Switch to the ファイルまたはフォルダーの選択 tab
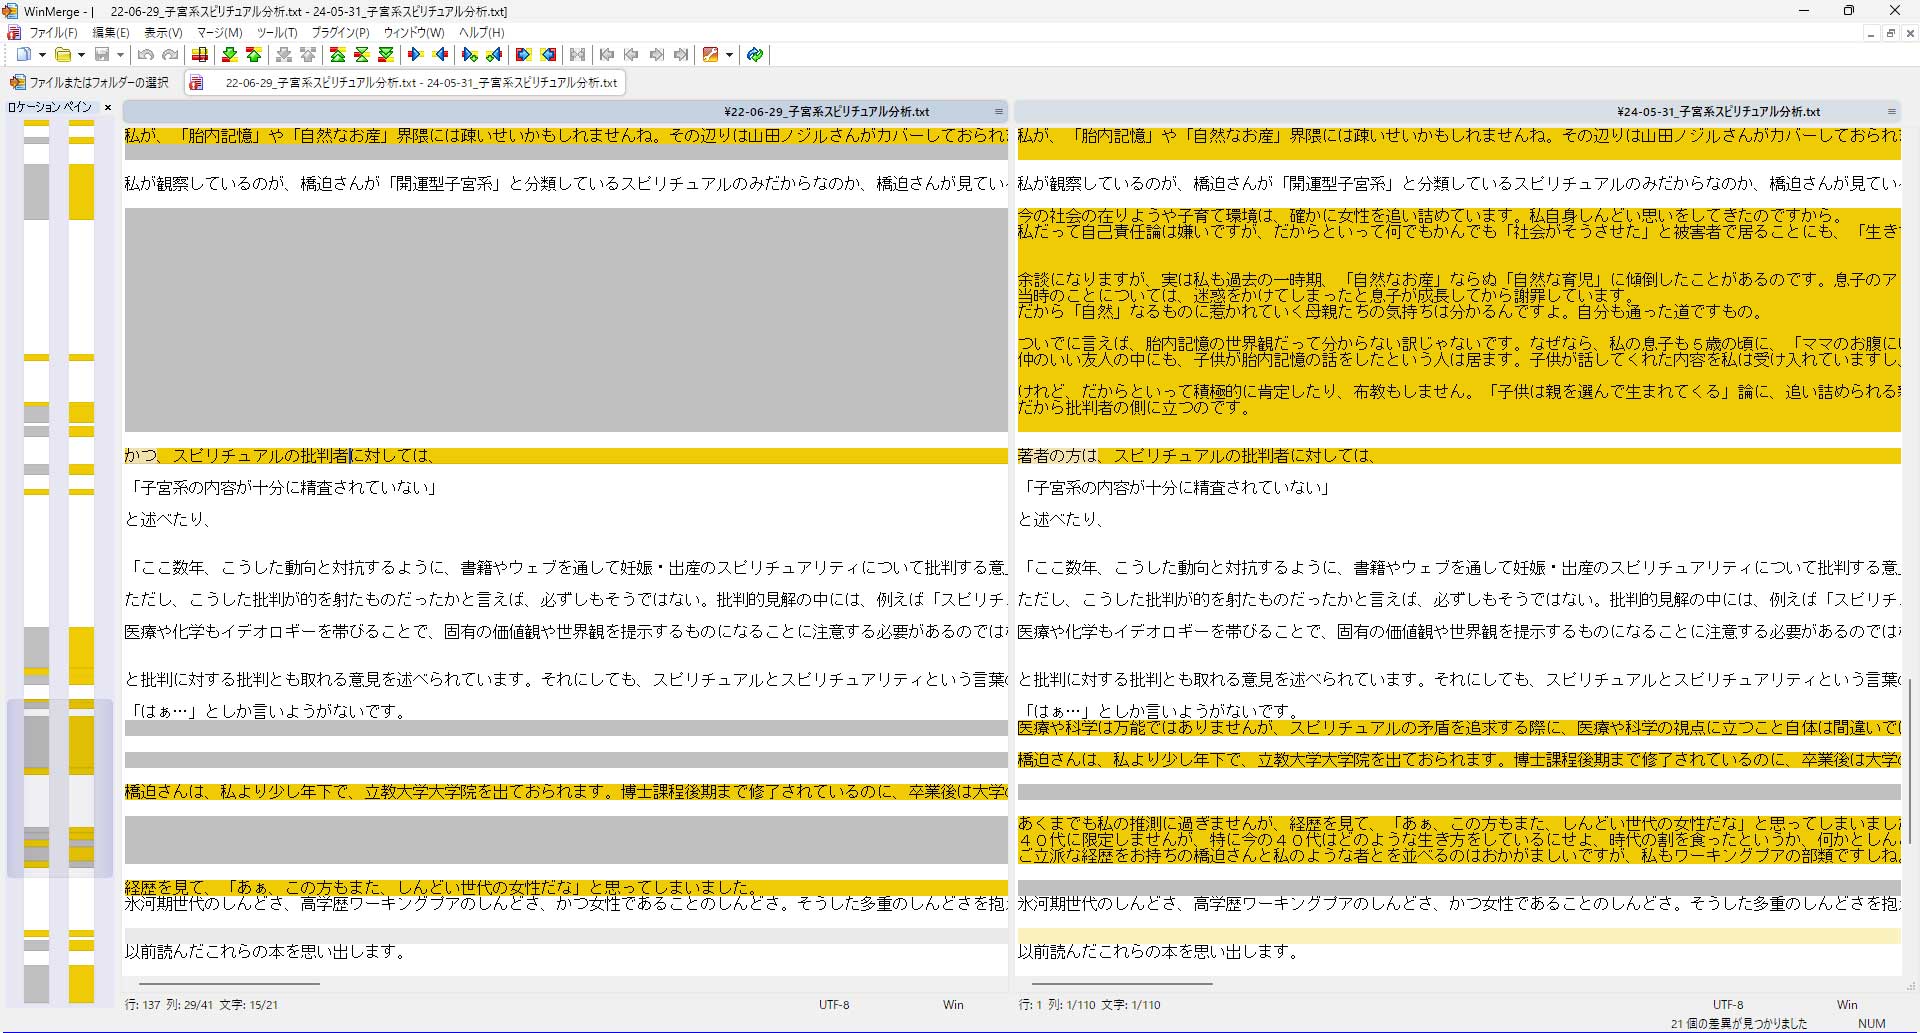This screenshot has width=1920, height=1033. tap(90, 82)
